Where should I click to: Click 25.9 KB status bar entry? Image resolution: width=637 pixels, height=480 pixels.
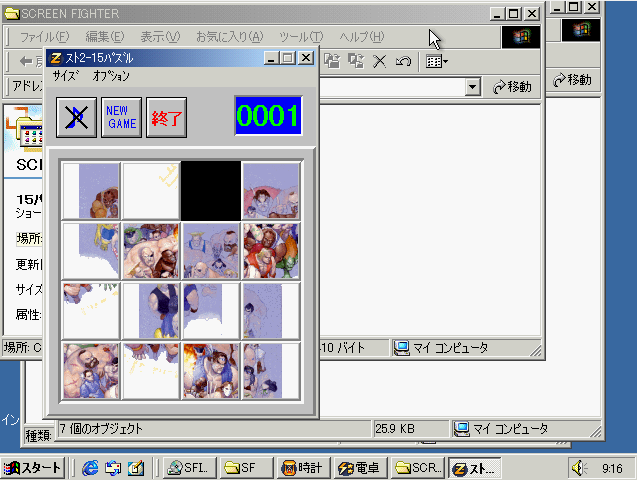pos(395,429)
